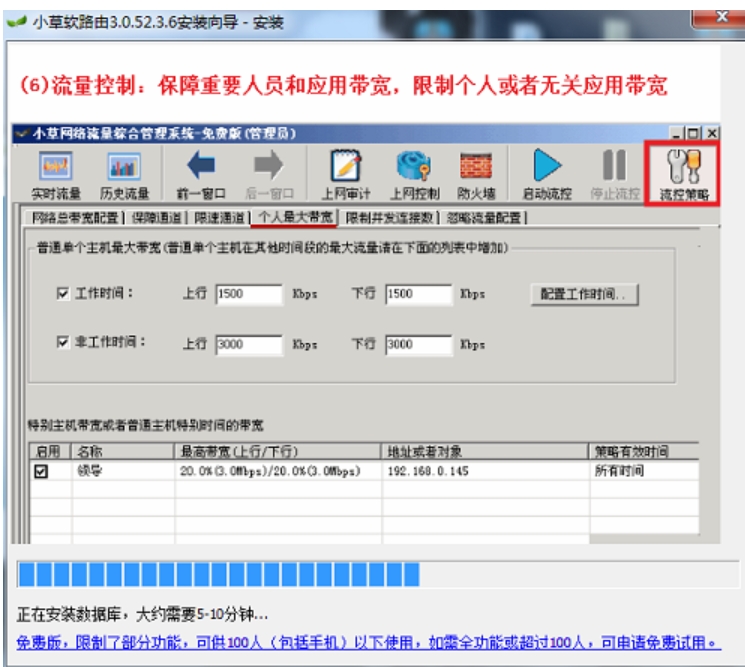Click the 名称 column header
The image size is (745, 667).
123,451
